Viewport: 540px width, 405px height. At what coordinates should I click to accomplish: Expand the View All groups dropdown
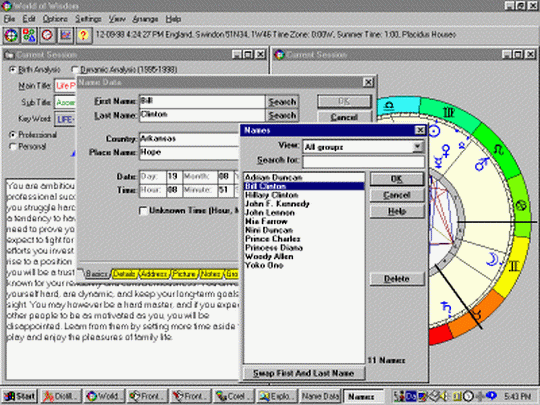point(417,147)
